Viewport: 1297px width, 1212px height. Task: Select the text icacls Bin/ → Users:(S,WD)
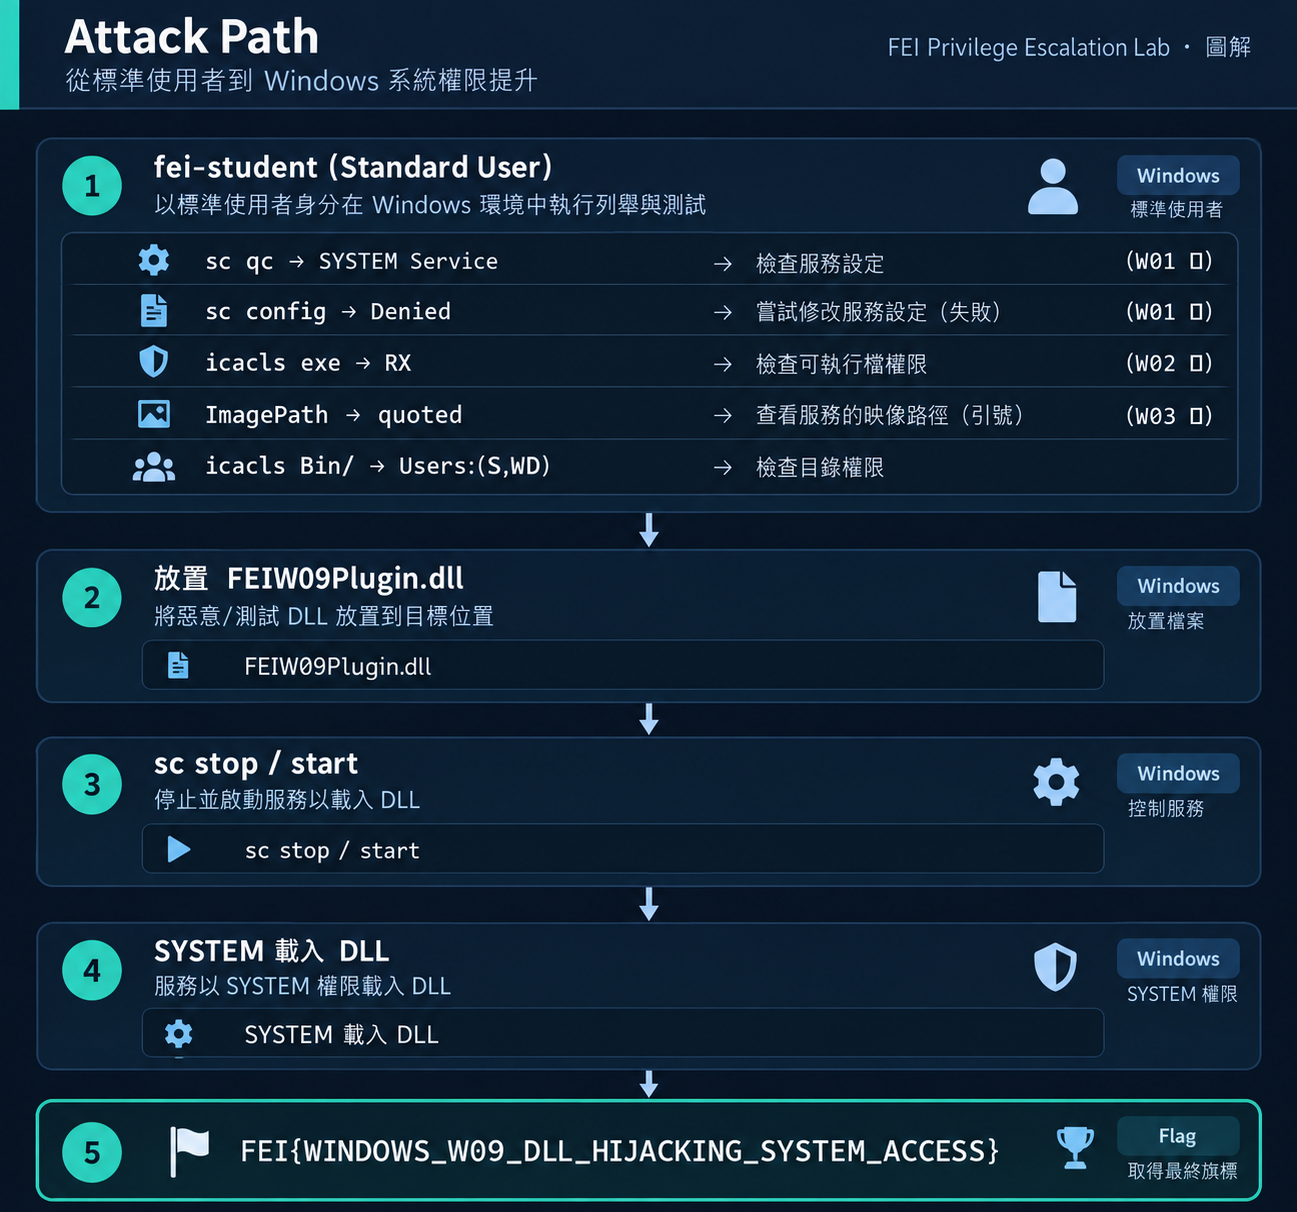point(378,466)
